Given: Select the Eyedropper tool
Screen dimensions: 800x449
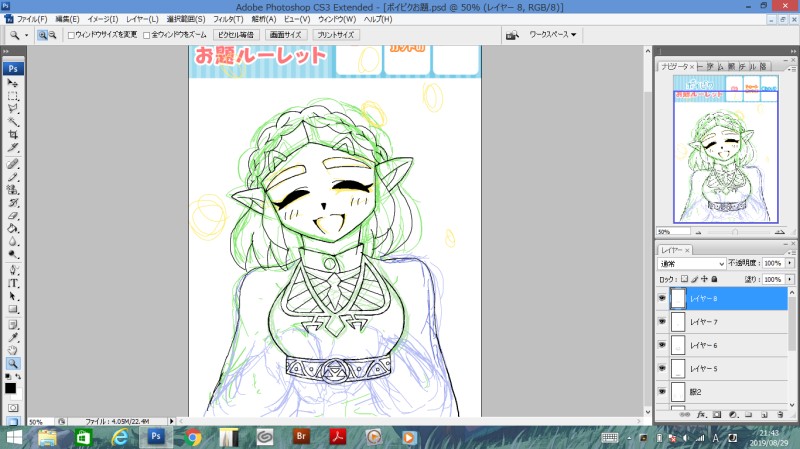Looking at the screenshot, I should click(x=13, y=337).
